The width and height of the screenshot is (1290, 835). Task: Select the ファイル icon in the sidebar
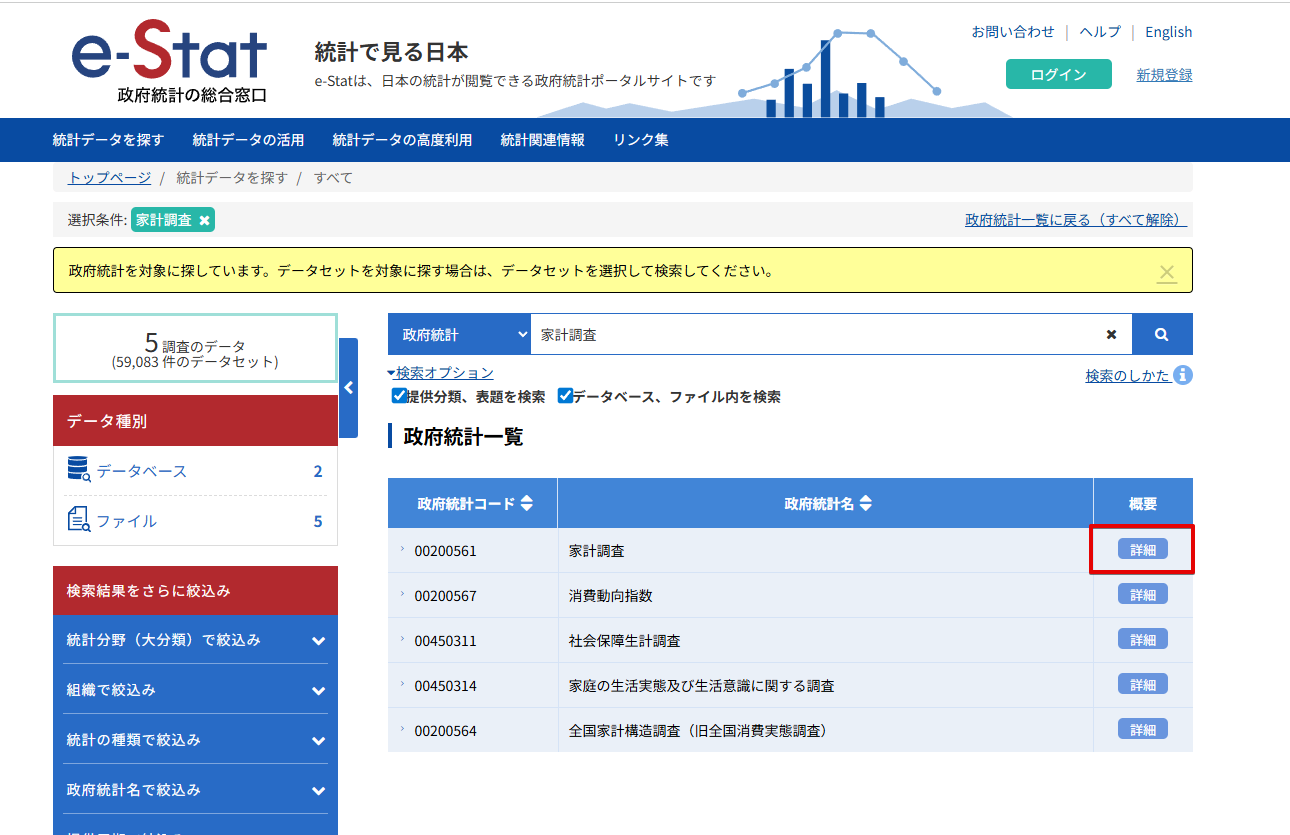click(x=79, y=520)
